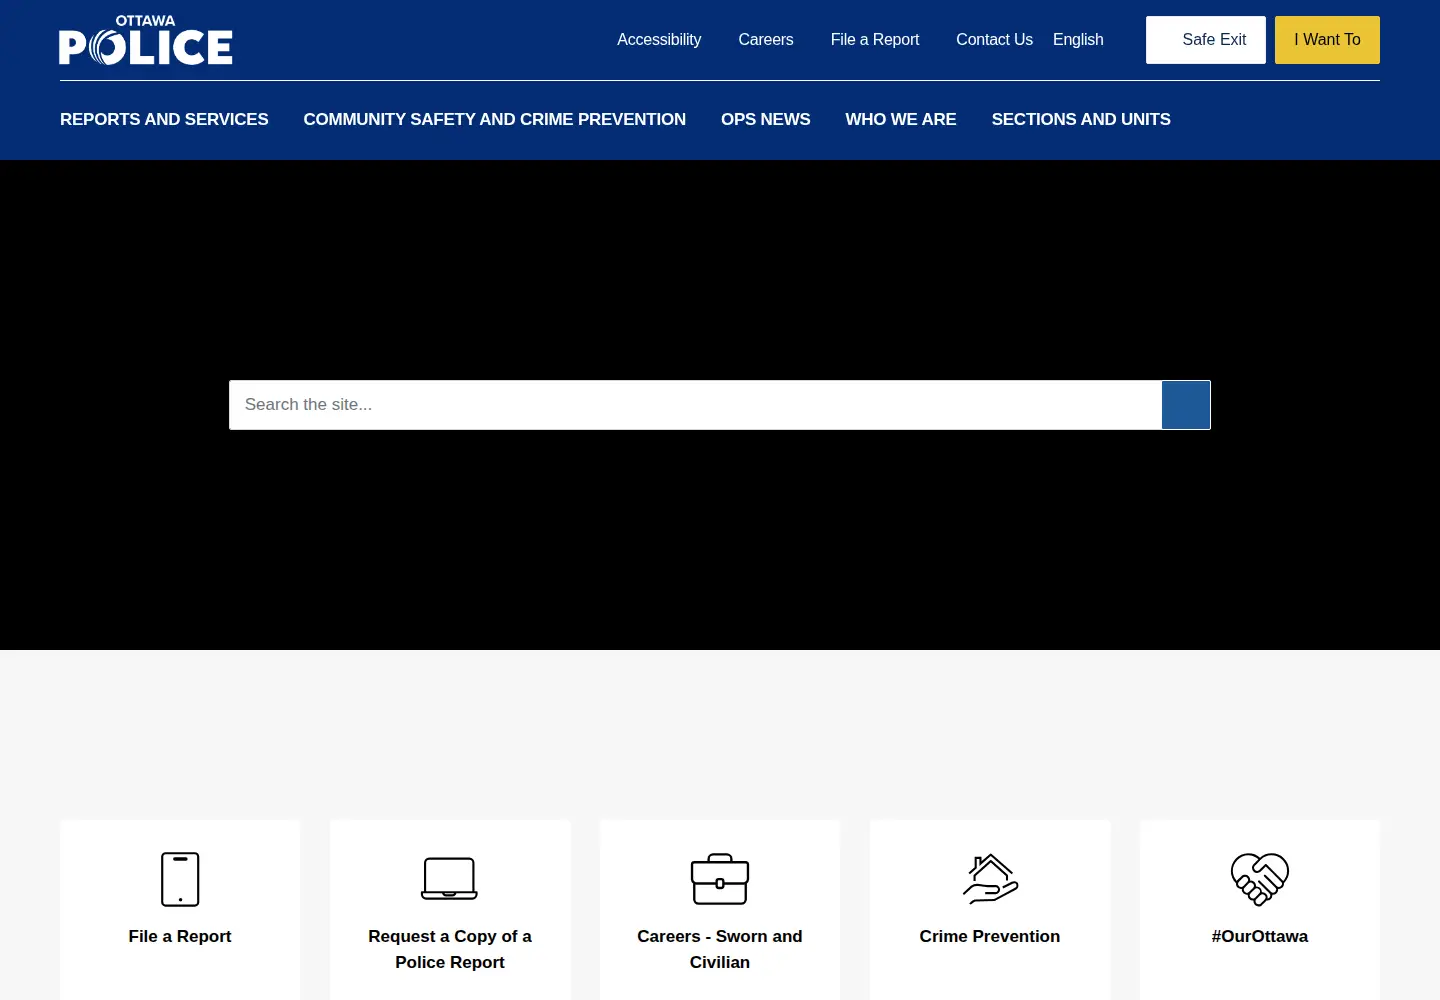The image size is (1440, 1000).
Task: Open the #OurOttawa card title
Action: 1260,936
